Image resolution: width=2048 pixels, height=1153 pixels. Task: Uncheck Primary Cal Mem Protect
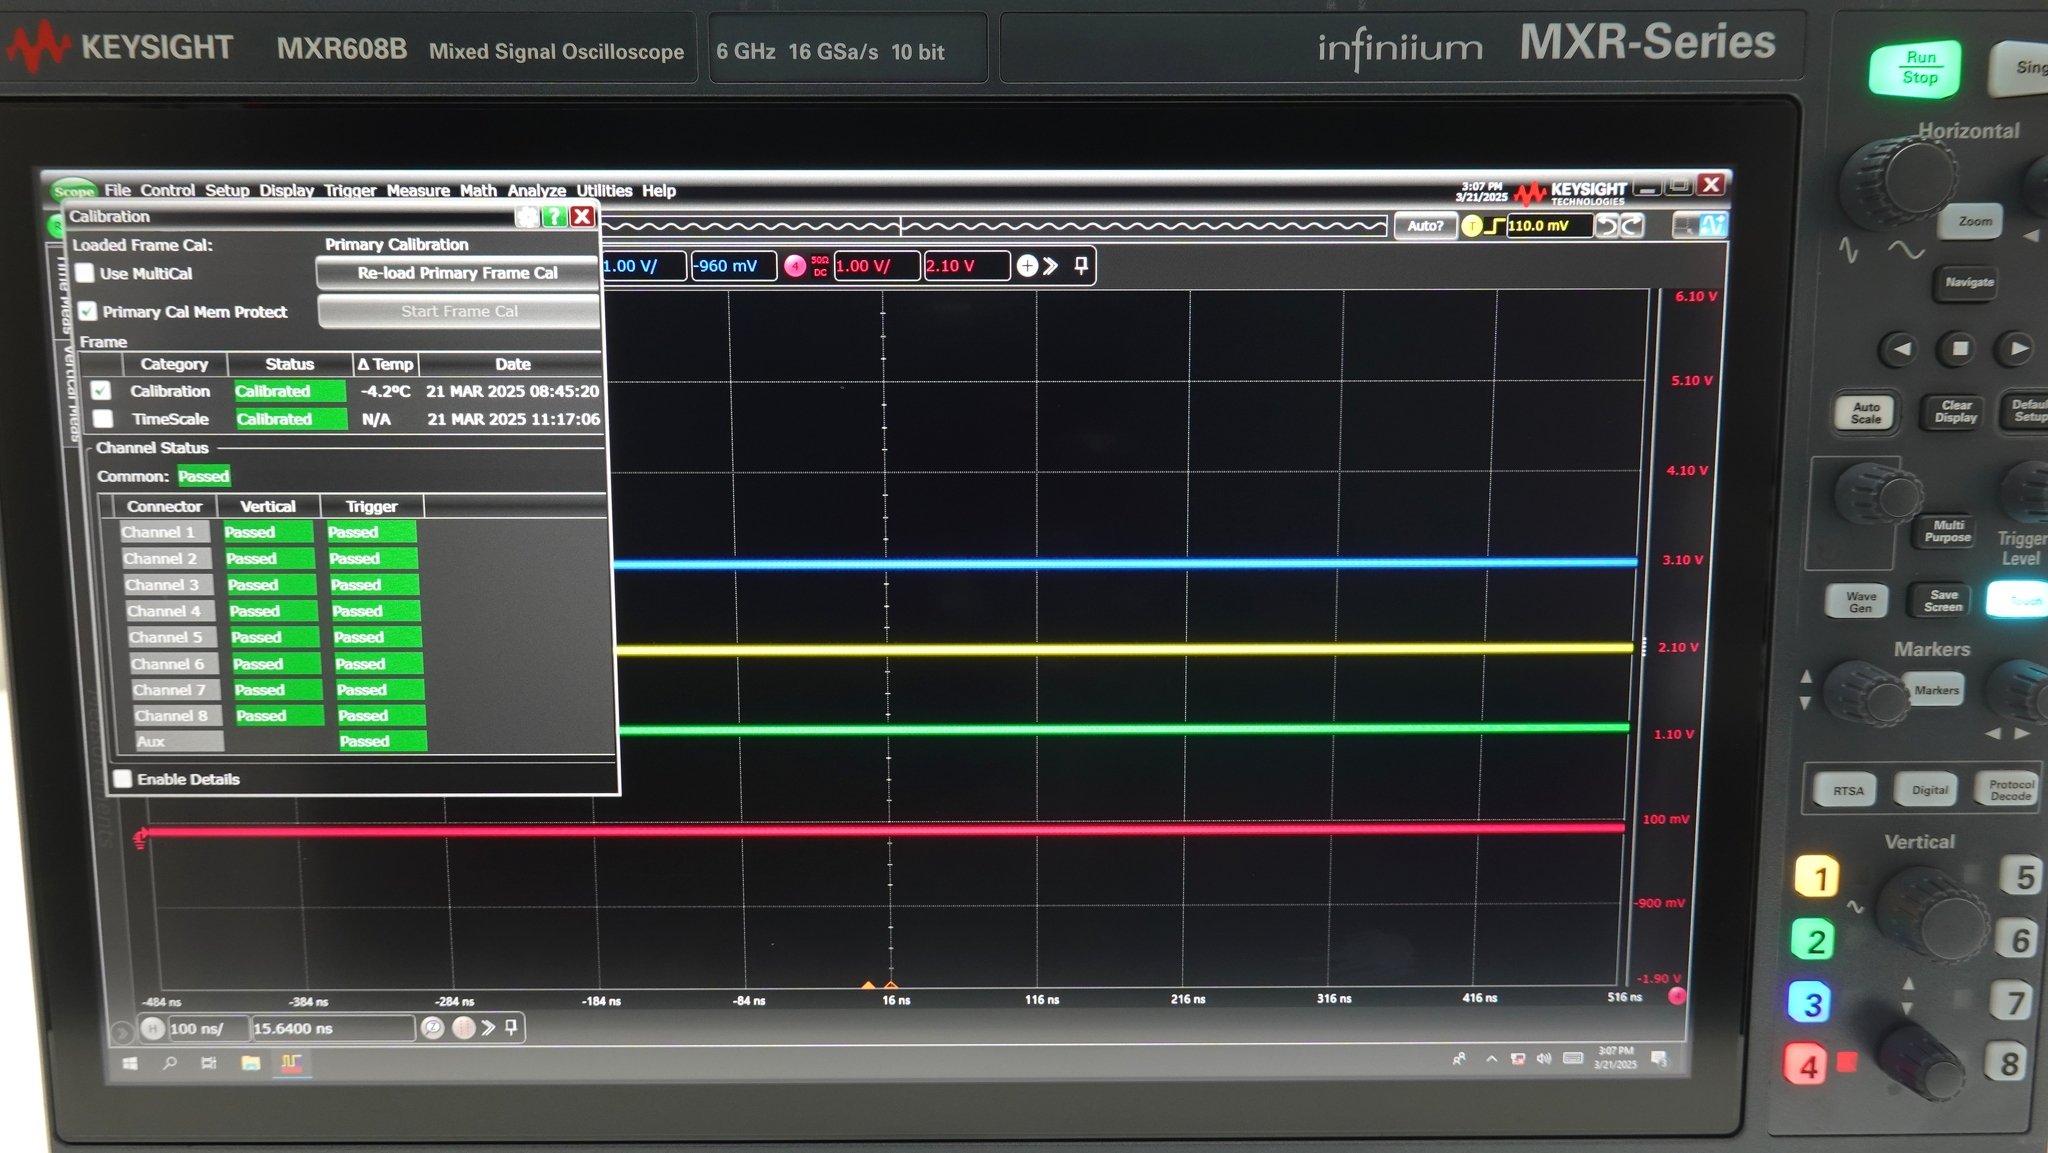pyautogui.click(x=88, y=311)
